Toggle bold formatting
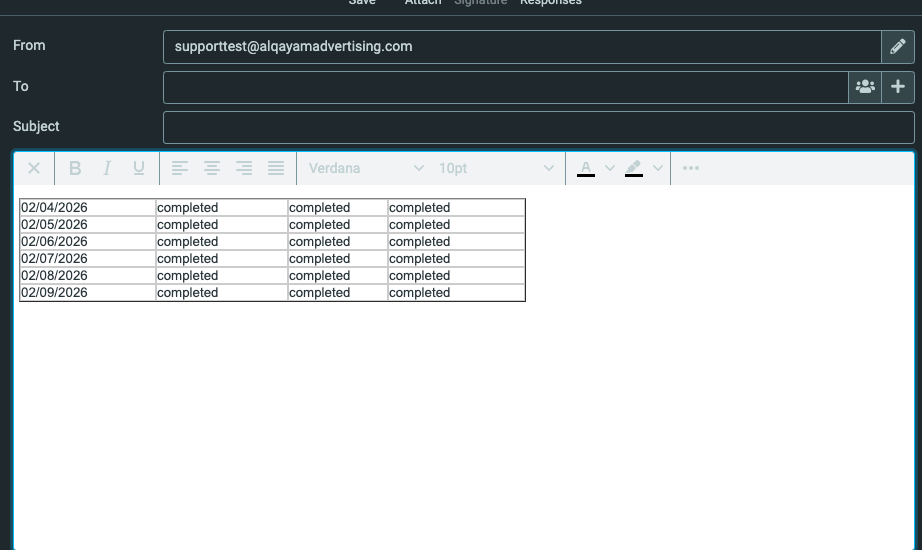922x550 pixels. click(75, 168)
